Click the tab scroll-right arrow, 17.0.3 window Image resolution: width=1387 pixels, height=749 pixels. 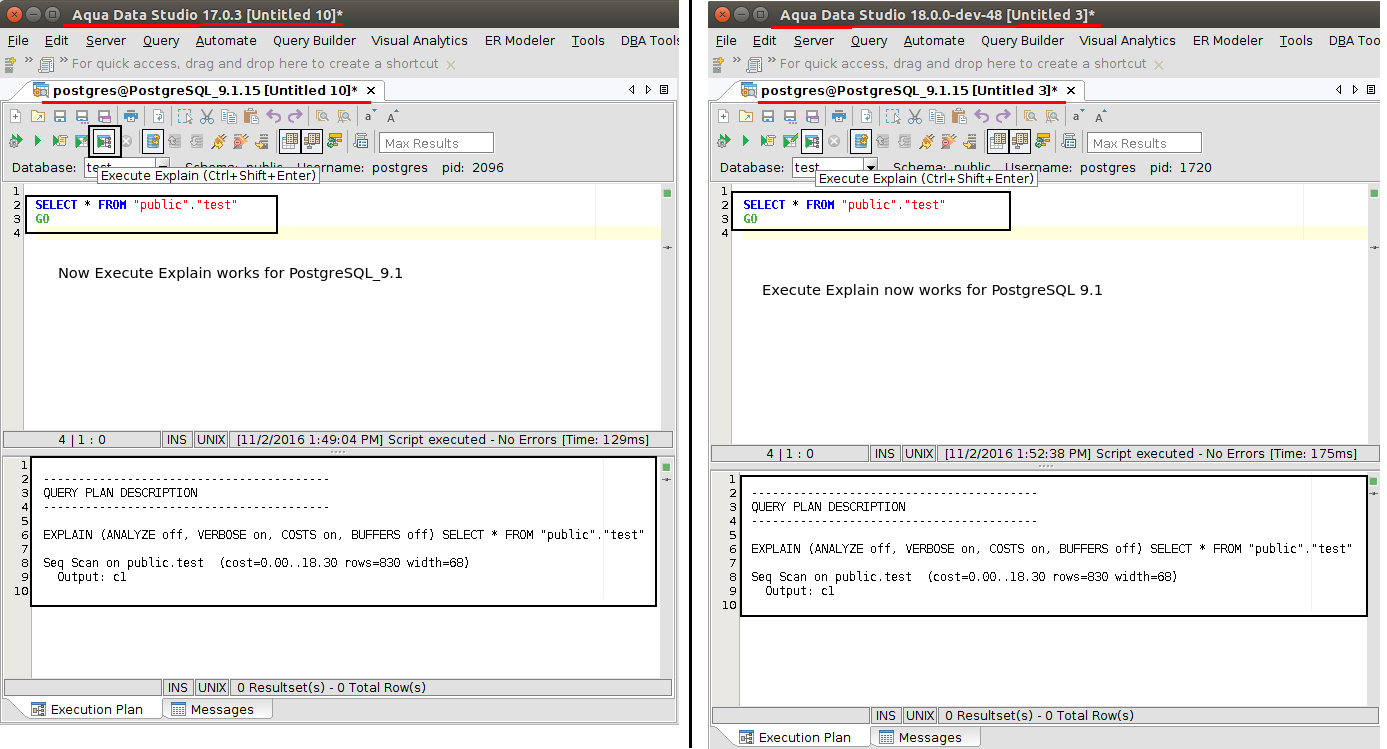[x=648, y=90]
